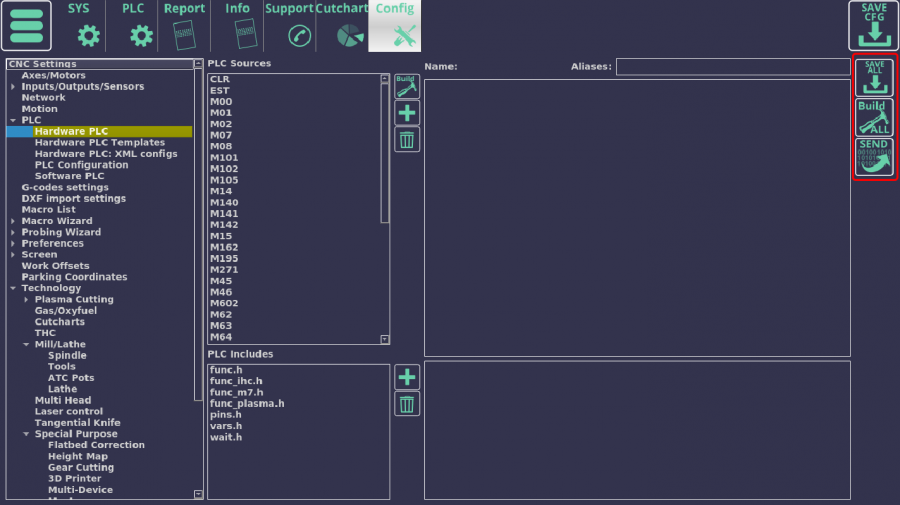Image resolution: width=900 pixels, height=505 pixels.
Task: Select M101 PLC source
Action: pyautogui.click(x=224, y=158)
